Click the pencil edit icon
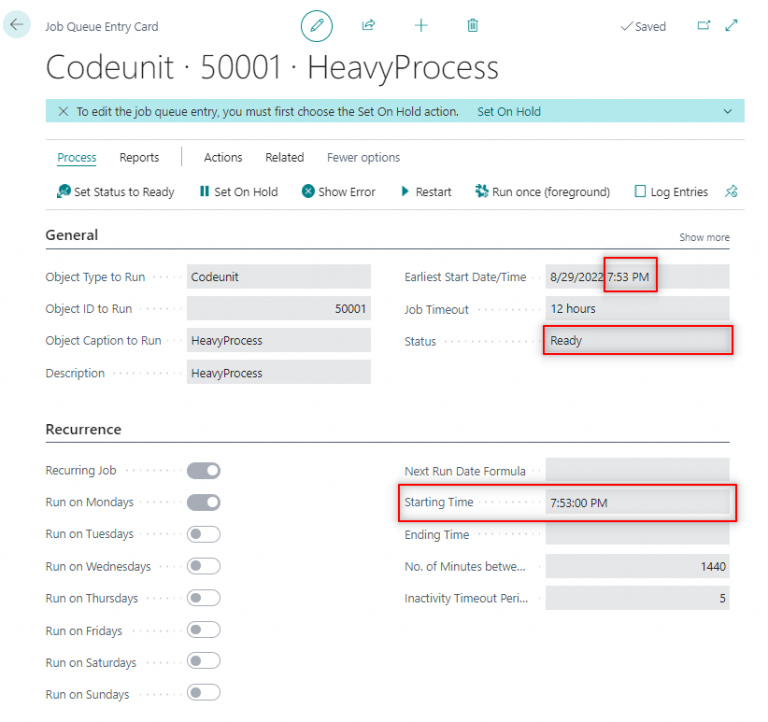 point(317,26)
